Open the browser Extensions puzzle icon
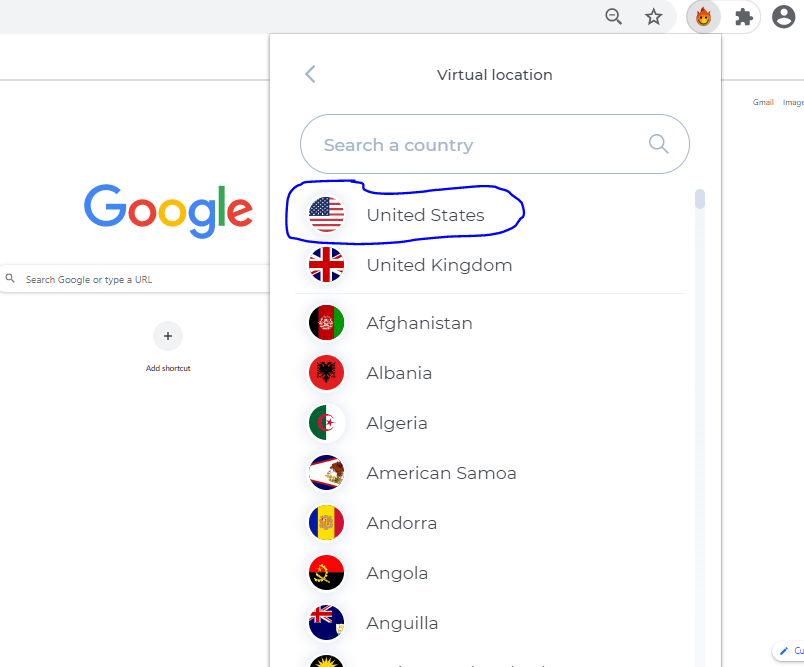 [x=744, y=17]
